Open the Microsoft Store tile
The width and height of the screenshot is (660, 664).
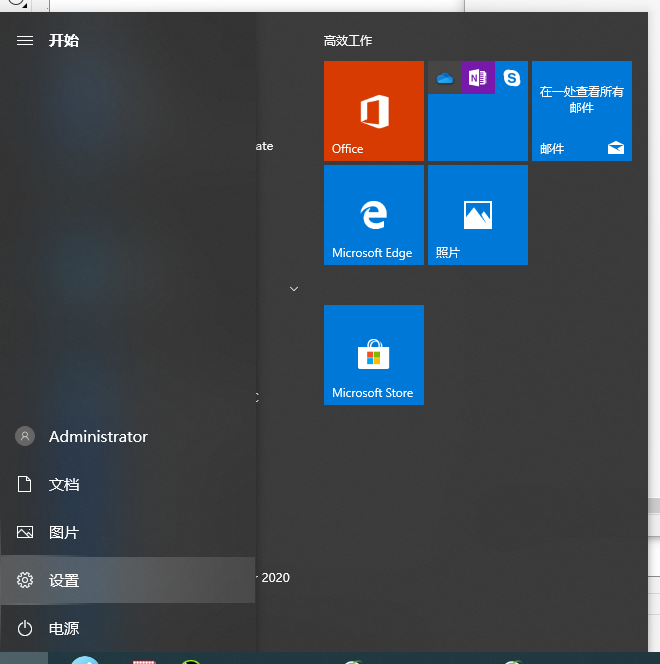coord(374,355)
